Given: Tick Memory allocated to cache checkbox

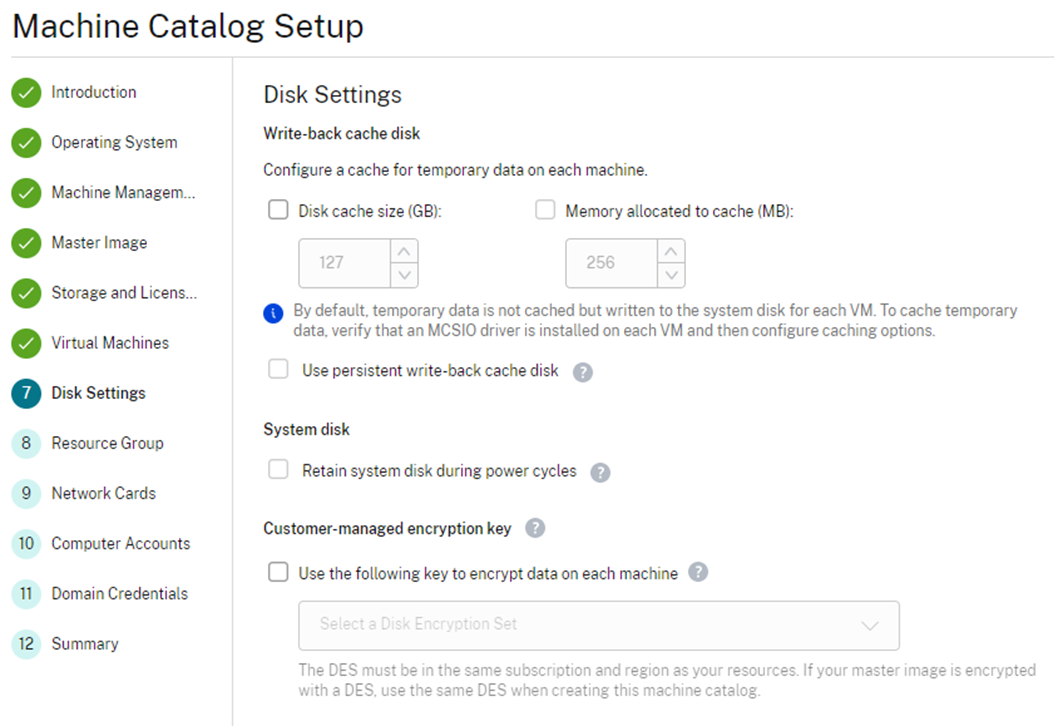Looking at the screenshot, I should (x=545, y=209).
